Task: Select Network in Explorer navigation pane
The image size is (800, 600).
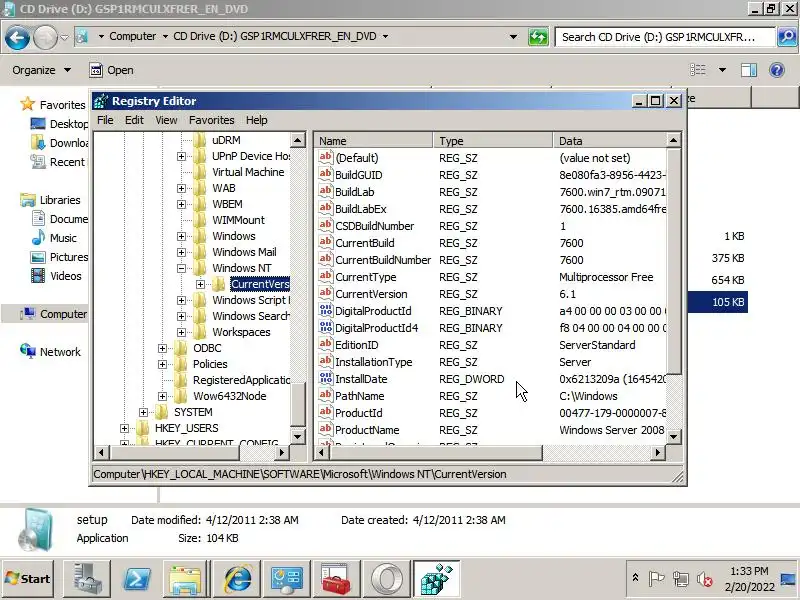Action: (60, 352)
